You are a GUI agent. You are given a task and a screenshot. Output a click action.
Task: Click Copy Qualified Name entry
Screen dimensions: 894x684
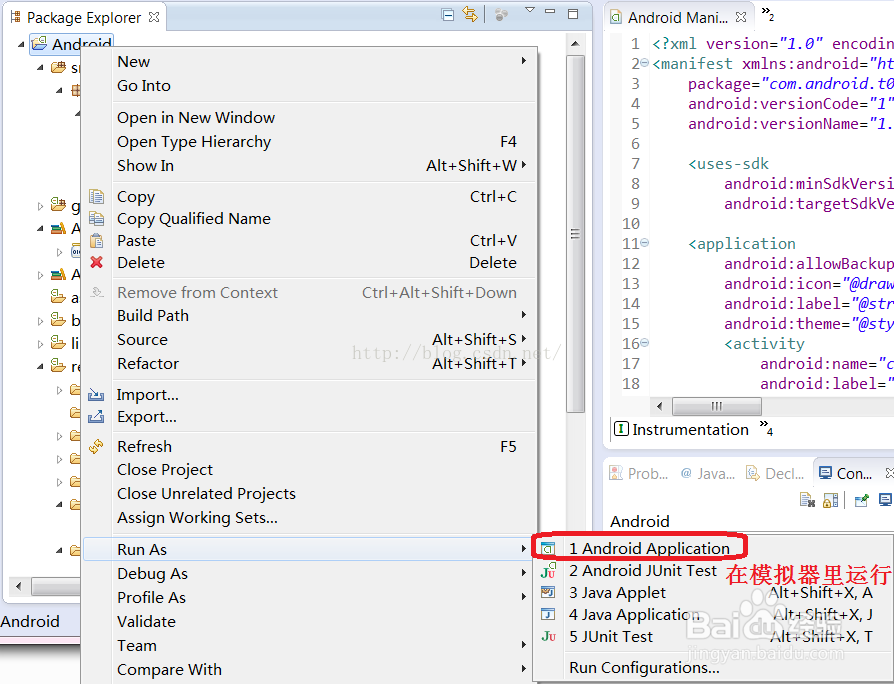(x=310, y=219)
